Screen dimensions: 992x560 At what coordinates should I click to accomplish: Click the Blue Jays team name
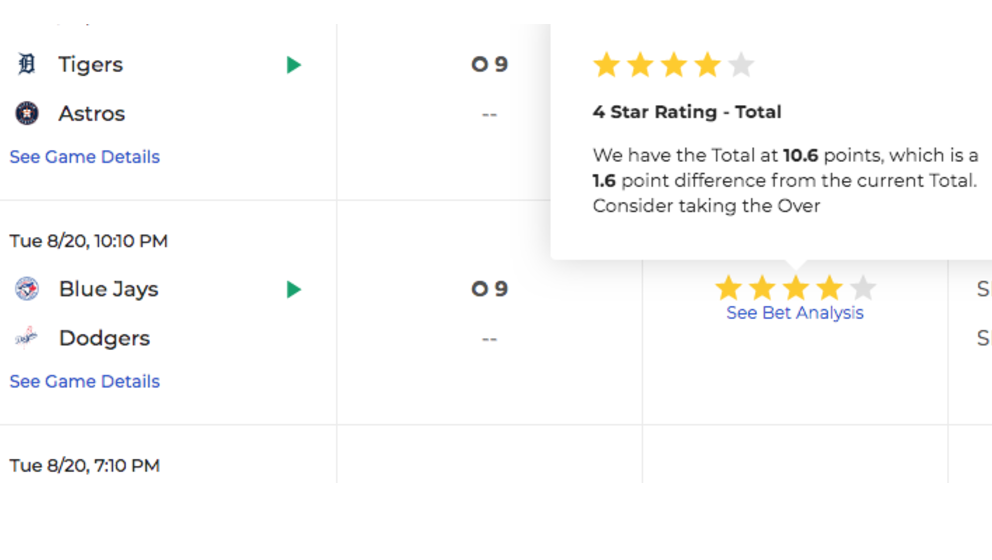point(109,289)
